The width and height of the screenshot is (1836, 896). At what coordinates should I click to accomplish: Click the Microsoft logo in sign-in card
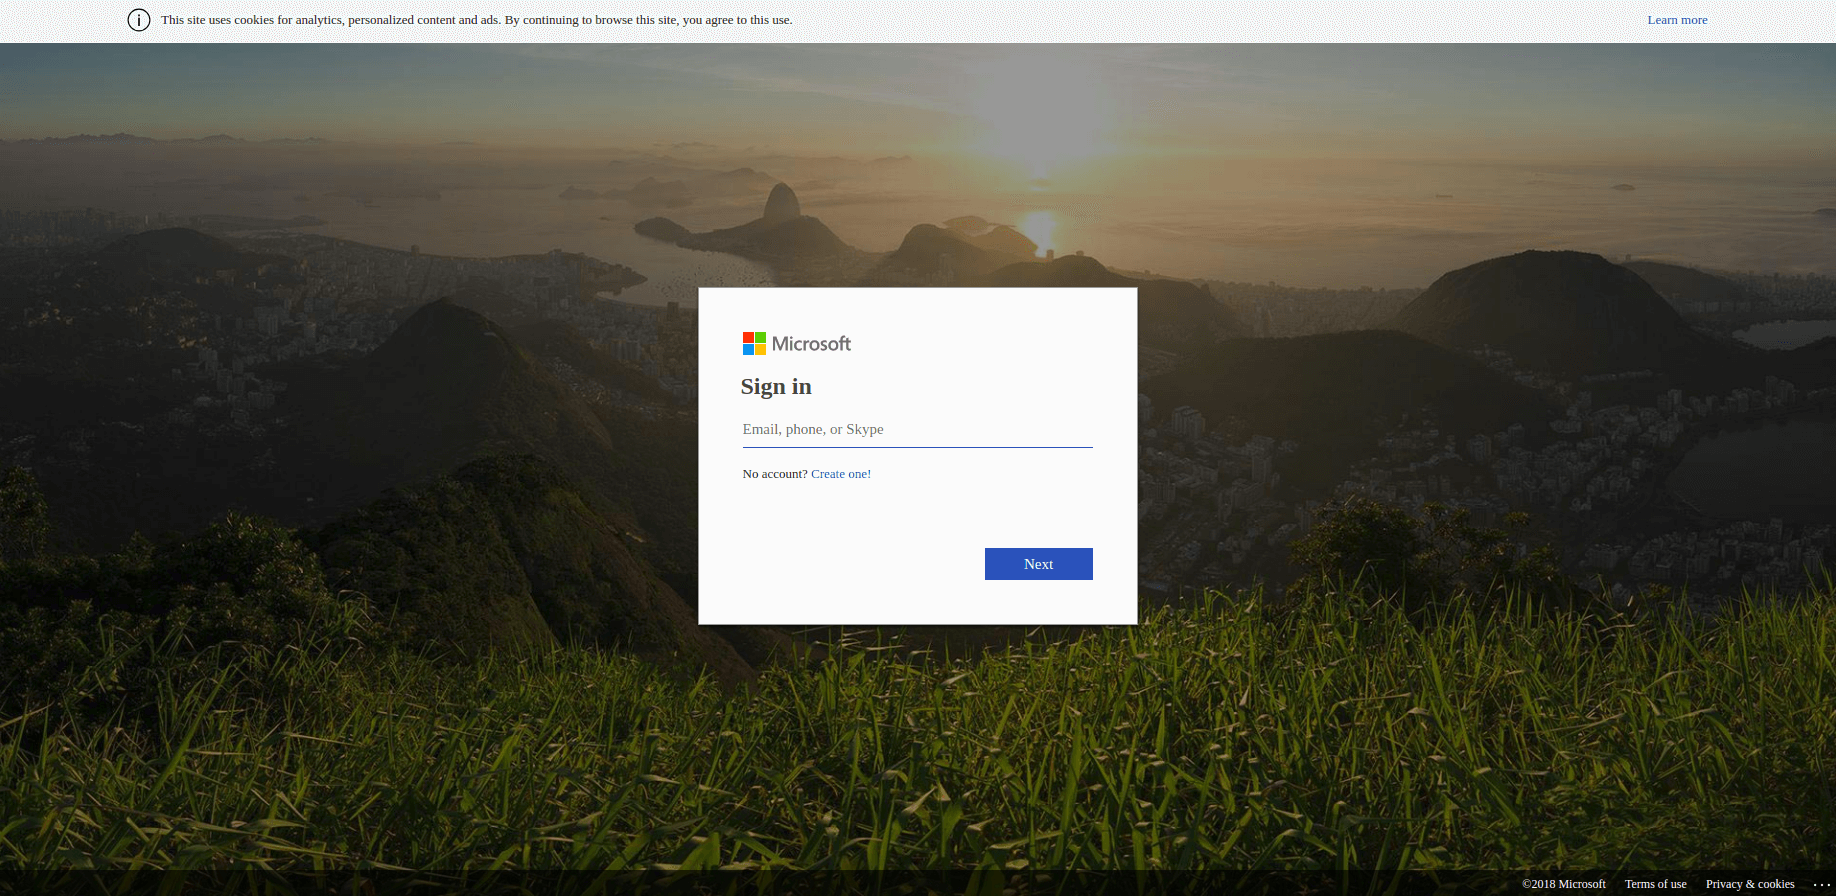(797, 344)
